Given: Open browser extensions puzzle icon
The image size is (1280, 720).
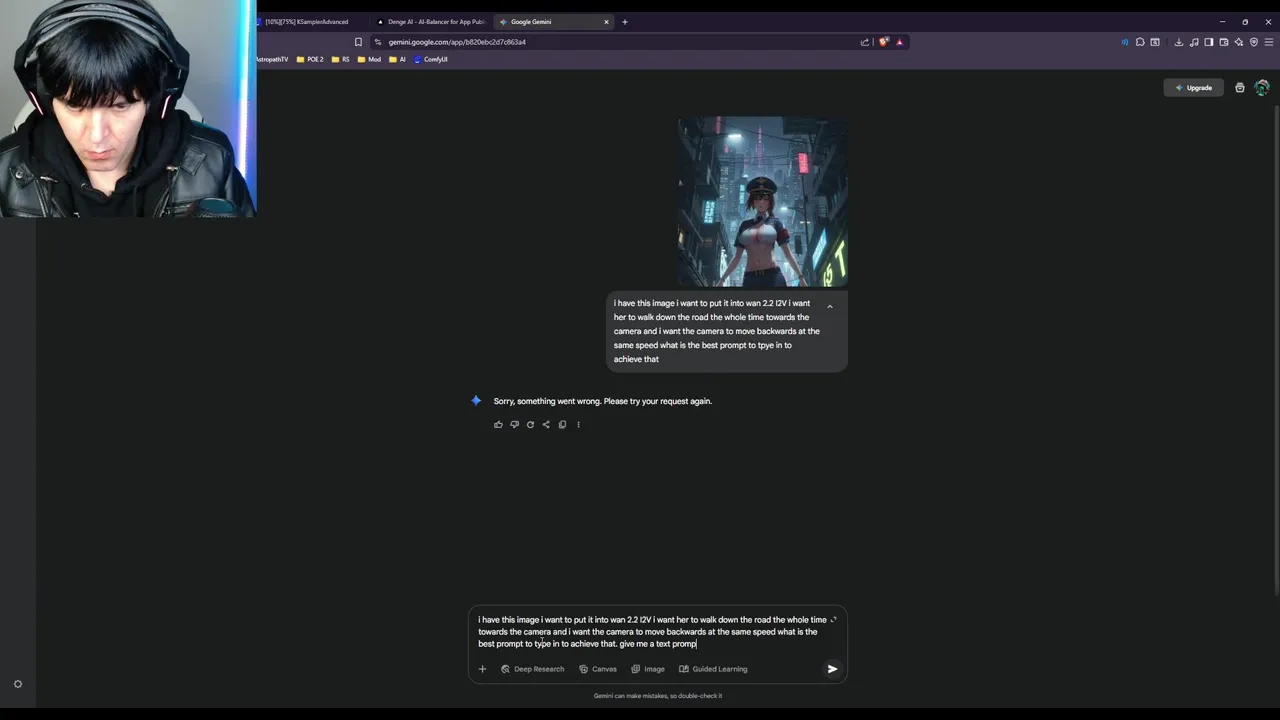Looking at the screenshot, I should tap(1140, 42).
